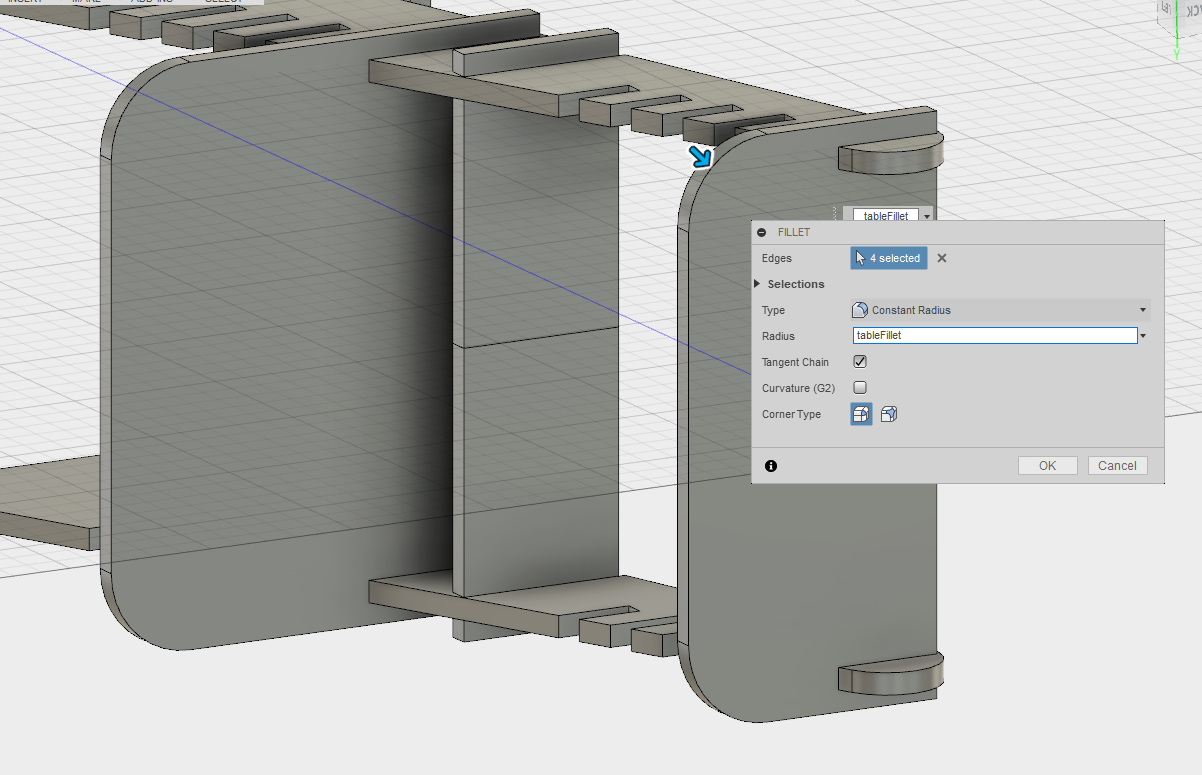Clear the edge selection with the X
1202x775 pixels.
(x=942, y=258)
